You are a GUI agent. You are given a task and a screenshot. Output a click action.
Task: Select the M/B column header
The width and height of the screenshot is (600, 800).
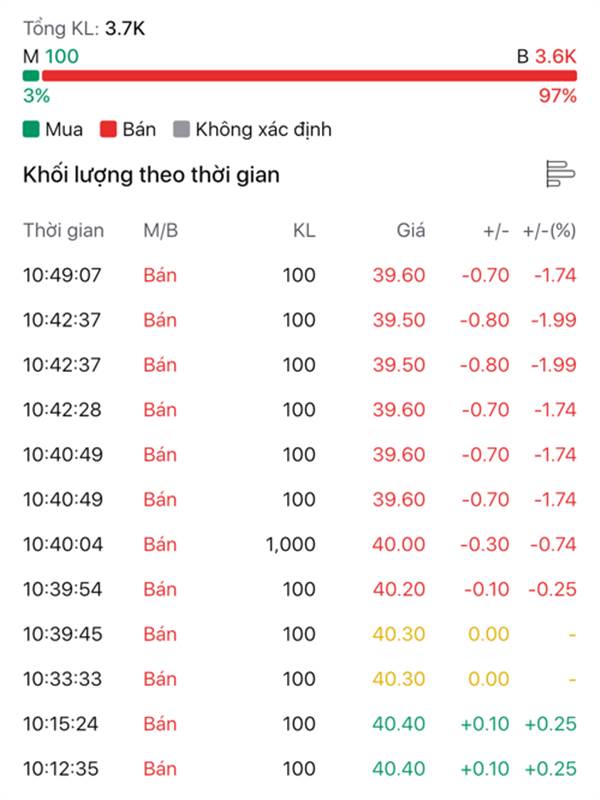click(x=160, y=231)
